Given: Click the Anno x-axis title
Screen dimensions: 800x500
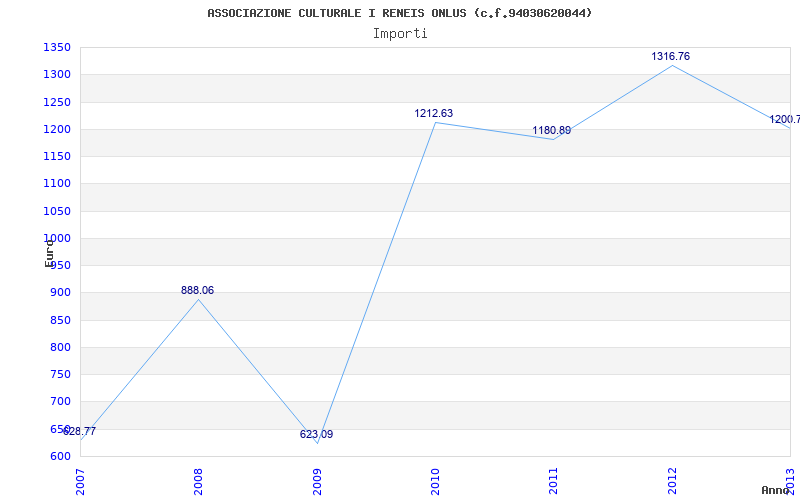Looking at the screenshot, I should pyautogui.click(x=778, y=491).
